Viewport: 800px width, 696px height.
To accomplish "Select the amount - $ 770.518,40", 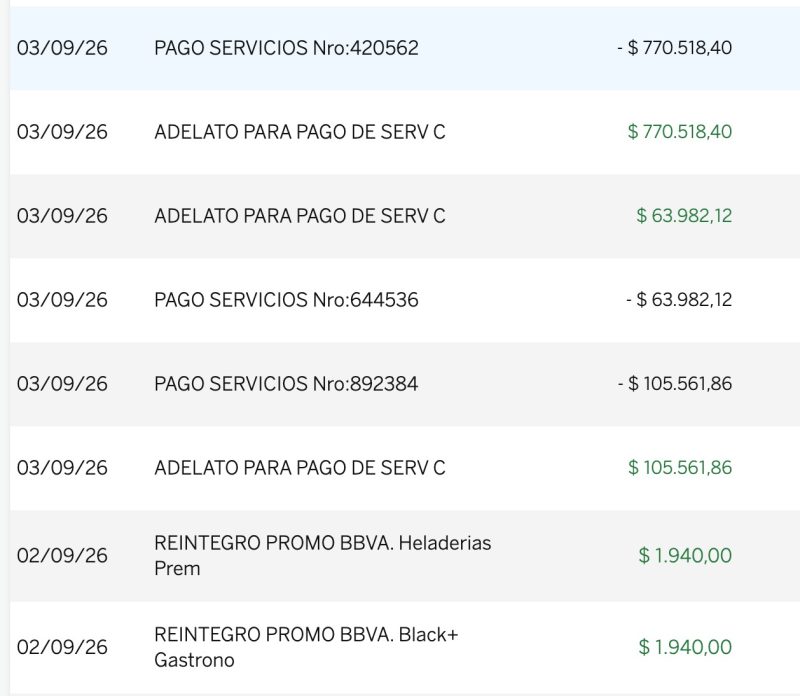I will point(674,48).
